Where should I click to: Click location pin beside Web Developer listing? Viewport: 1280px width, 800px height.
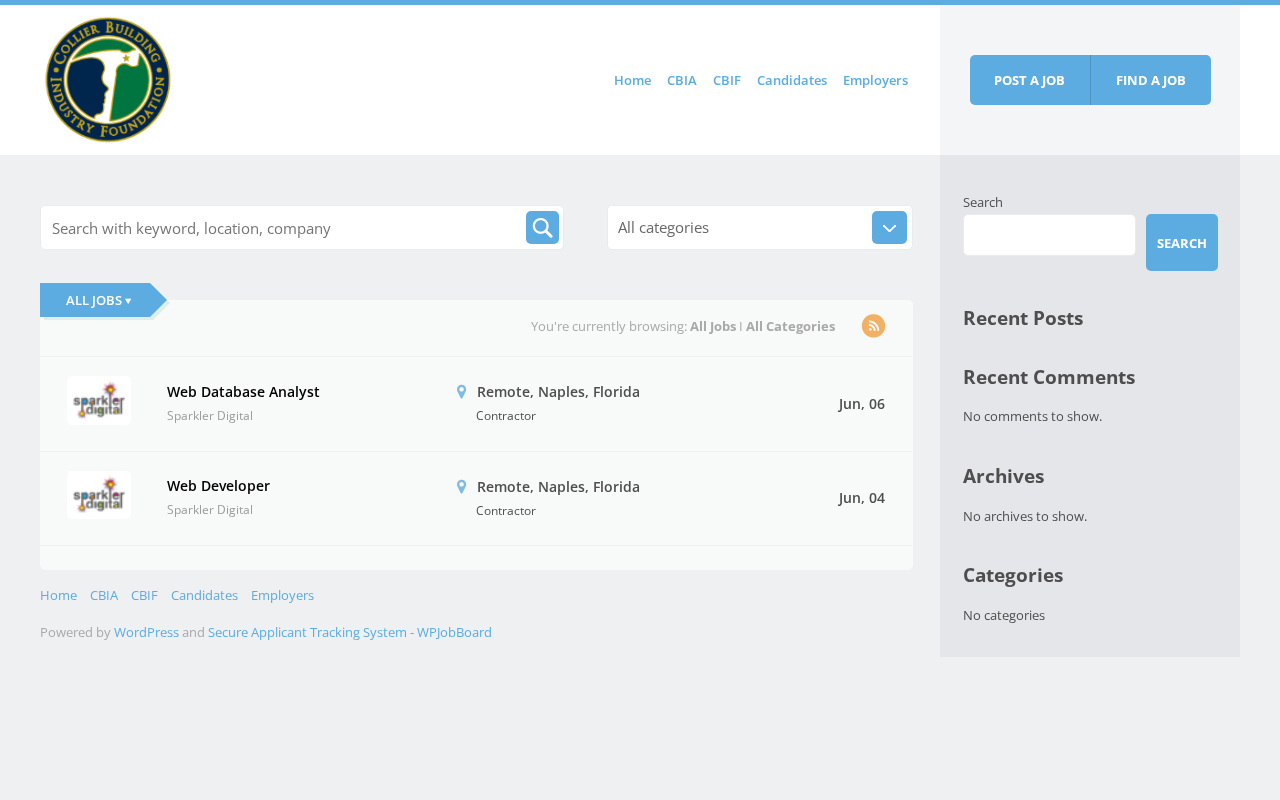[x=462, y=487]
